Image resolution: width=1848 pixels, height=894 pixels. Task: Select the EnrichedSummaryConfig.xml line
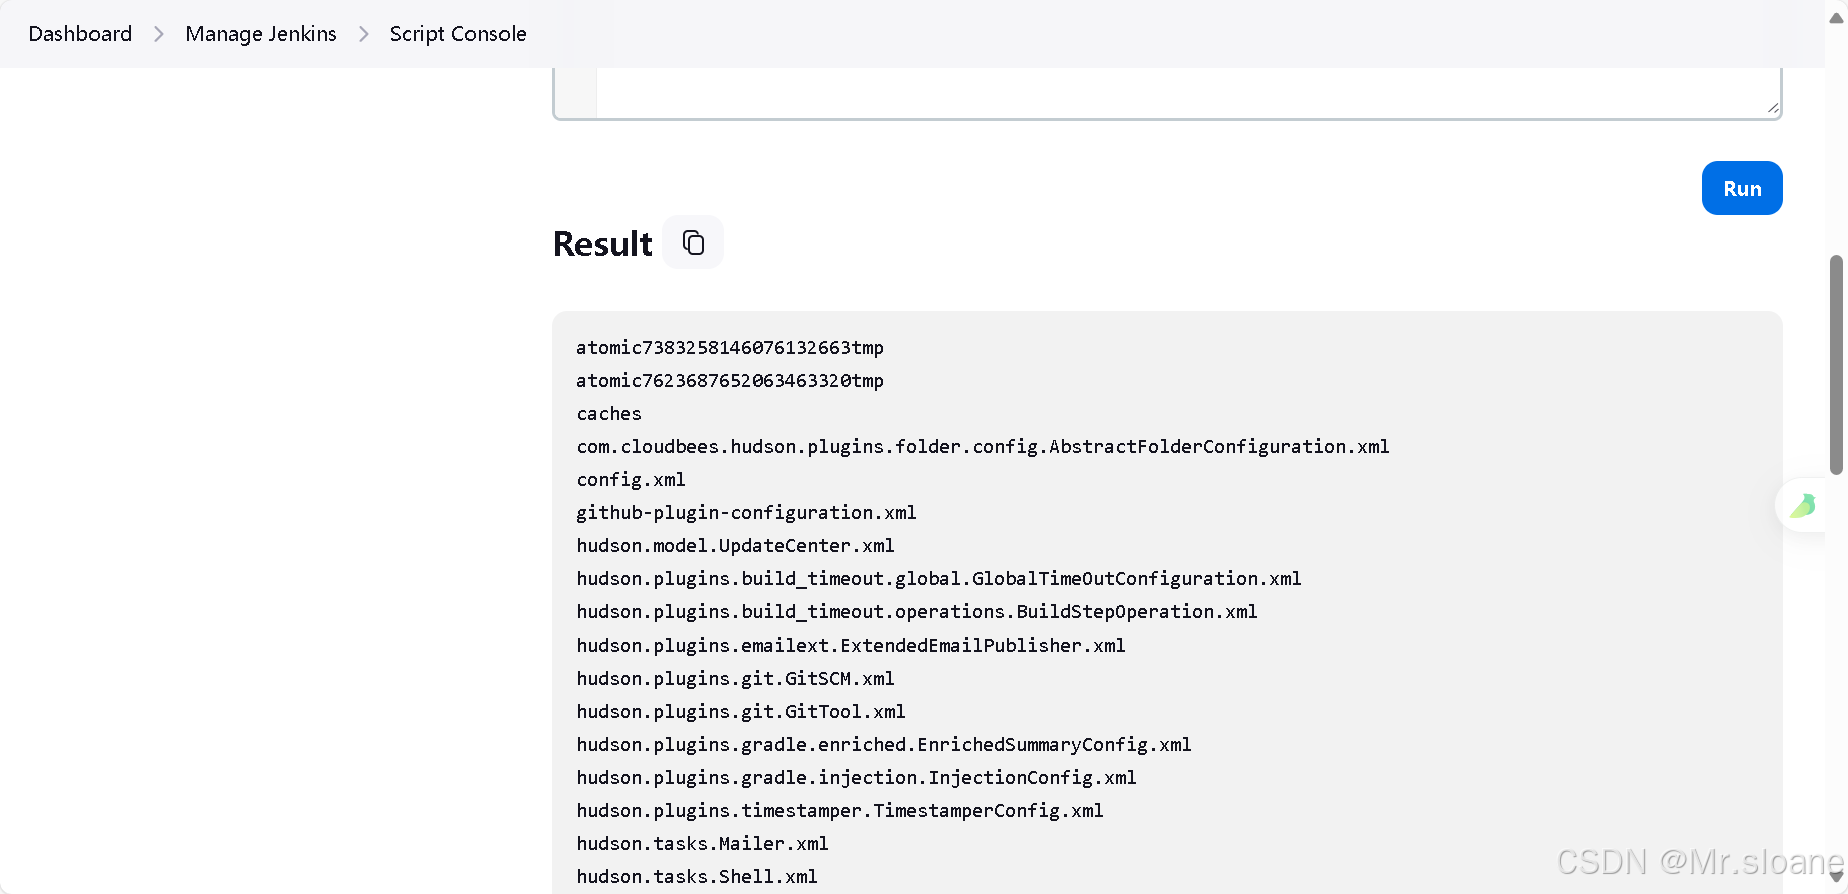[x=884, y=745]
